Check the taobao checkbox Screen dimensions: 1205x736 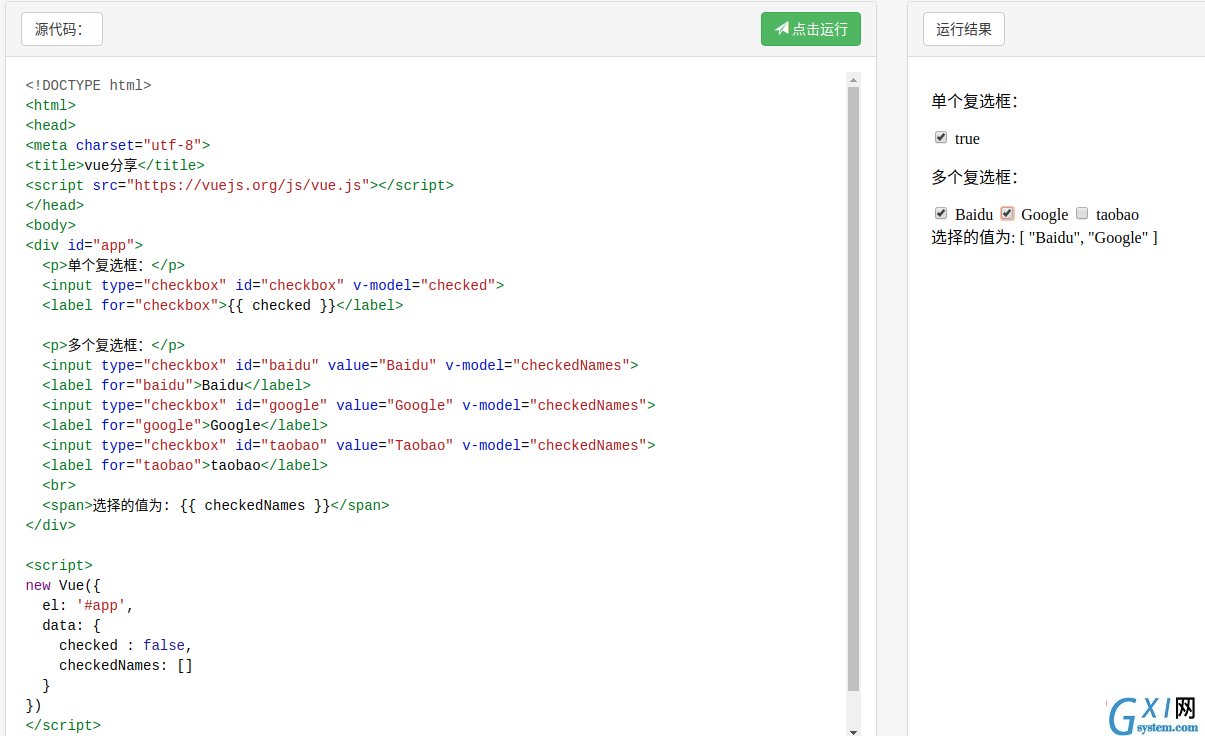tap(1082, 214)
